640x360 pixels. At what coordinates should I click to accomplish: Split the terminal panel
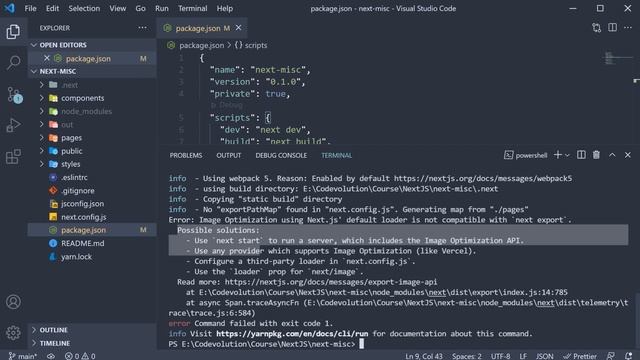[x=581, y=155]
